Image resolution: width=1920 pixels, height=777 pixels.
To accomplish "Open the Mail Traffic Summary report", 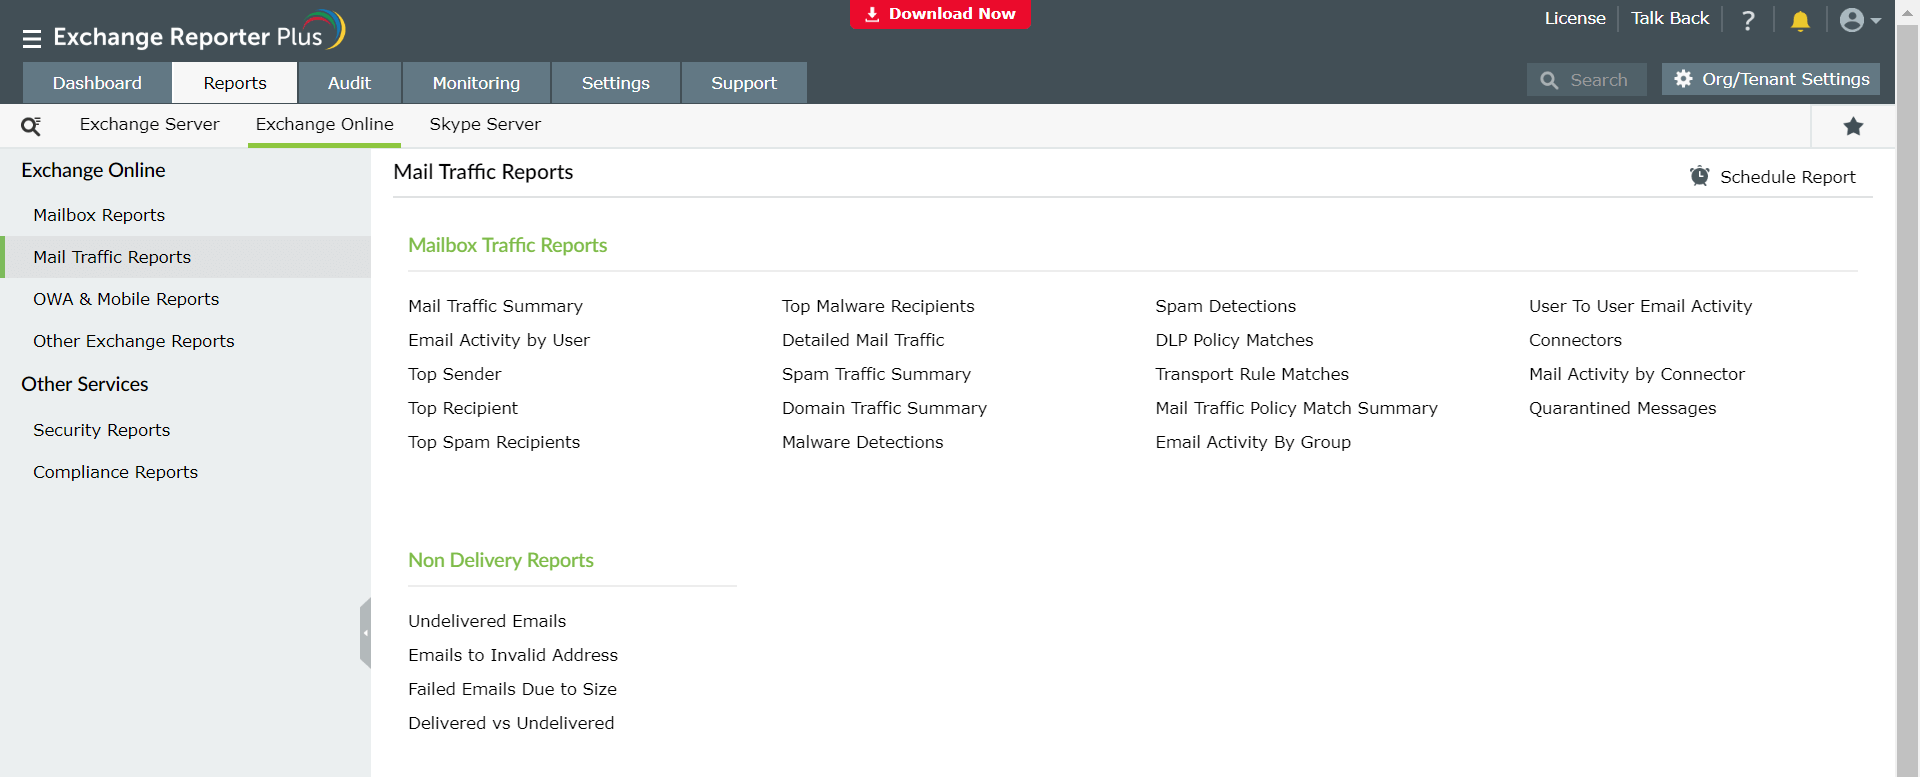I will (495, 306).
